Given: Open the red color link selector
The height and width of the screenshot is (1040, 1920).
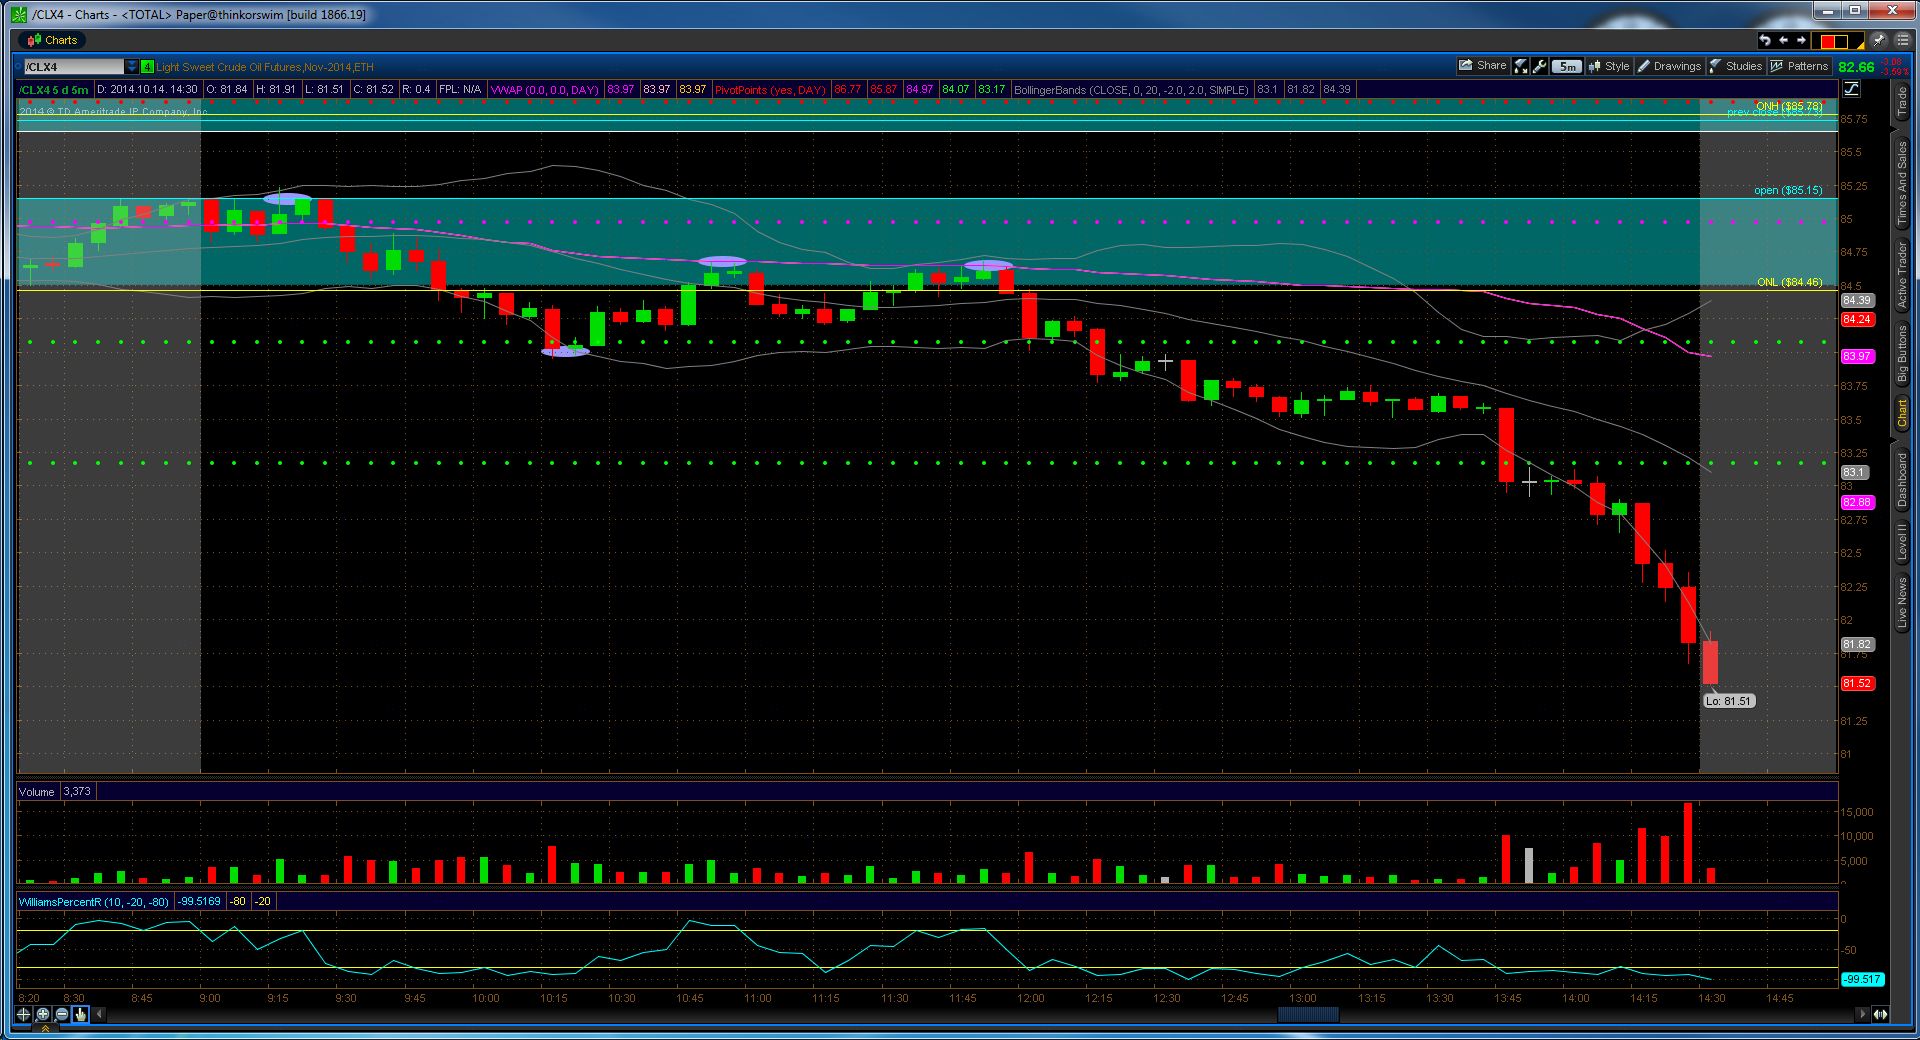Looking at the screenshot, I should [x=1840, y=41].
